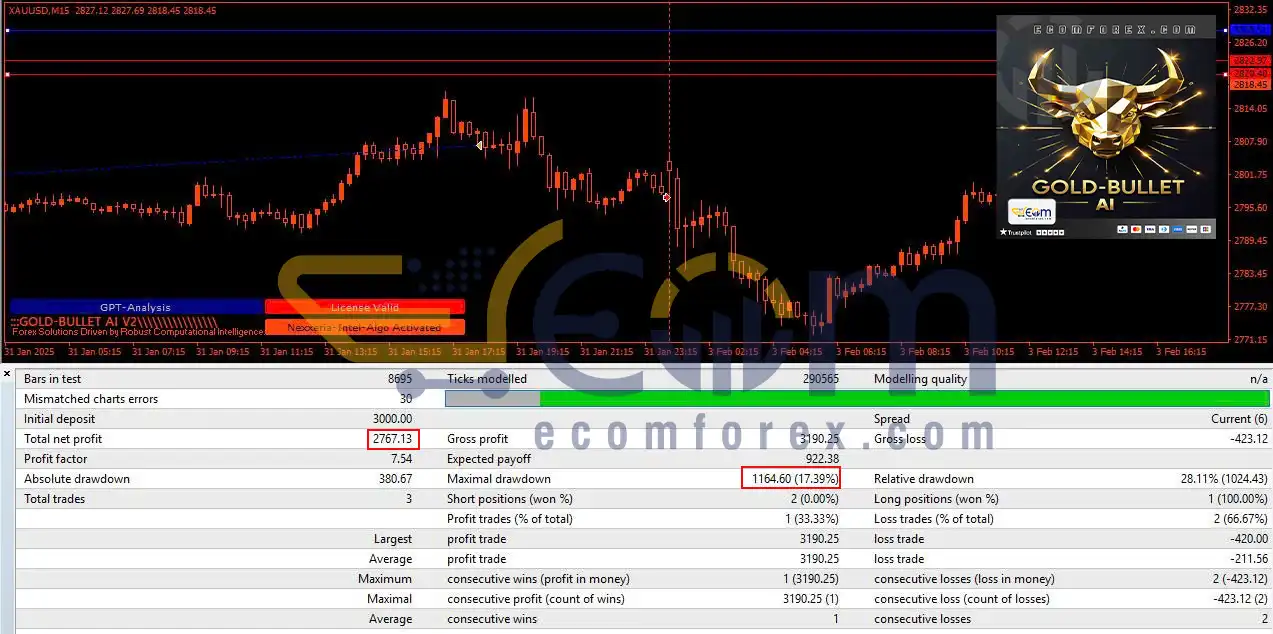The image size is (1273, 634).
Task: Select the Short positions (won %) label
Action: 510,499
